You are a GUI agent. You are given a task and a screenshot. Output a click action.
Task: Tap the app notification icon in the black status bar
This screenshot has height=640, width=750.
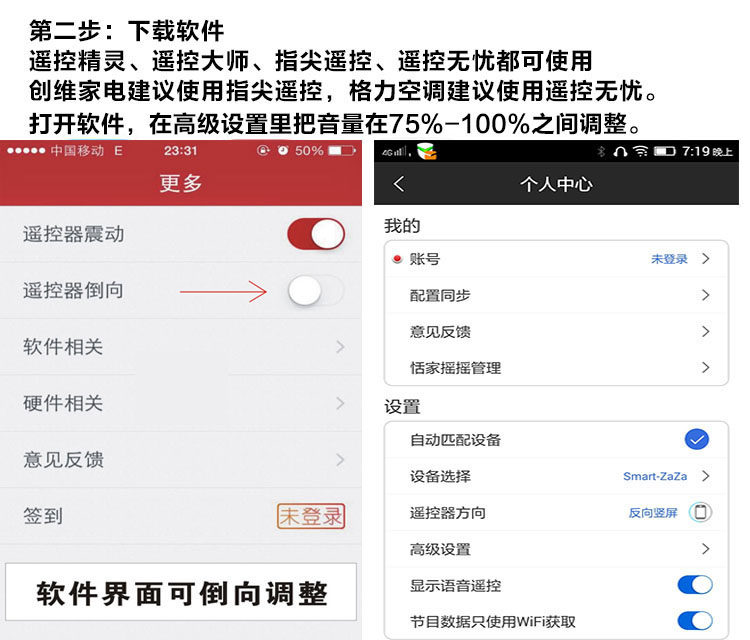click(x=427, y=151)
